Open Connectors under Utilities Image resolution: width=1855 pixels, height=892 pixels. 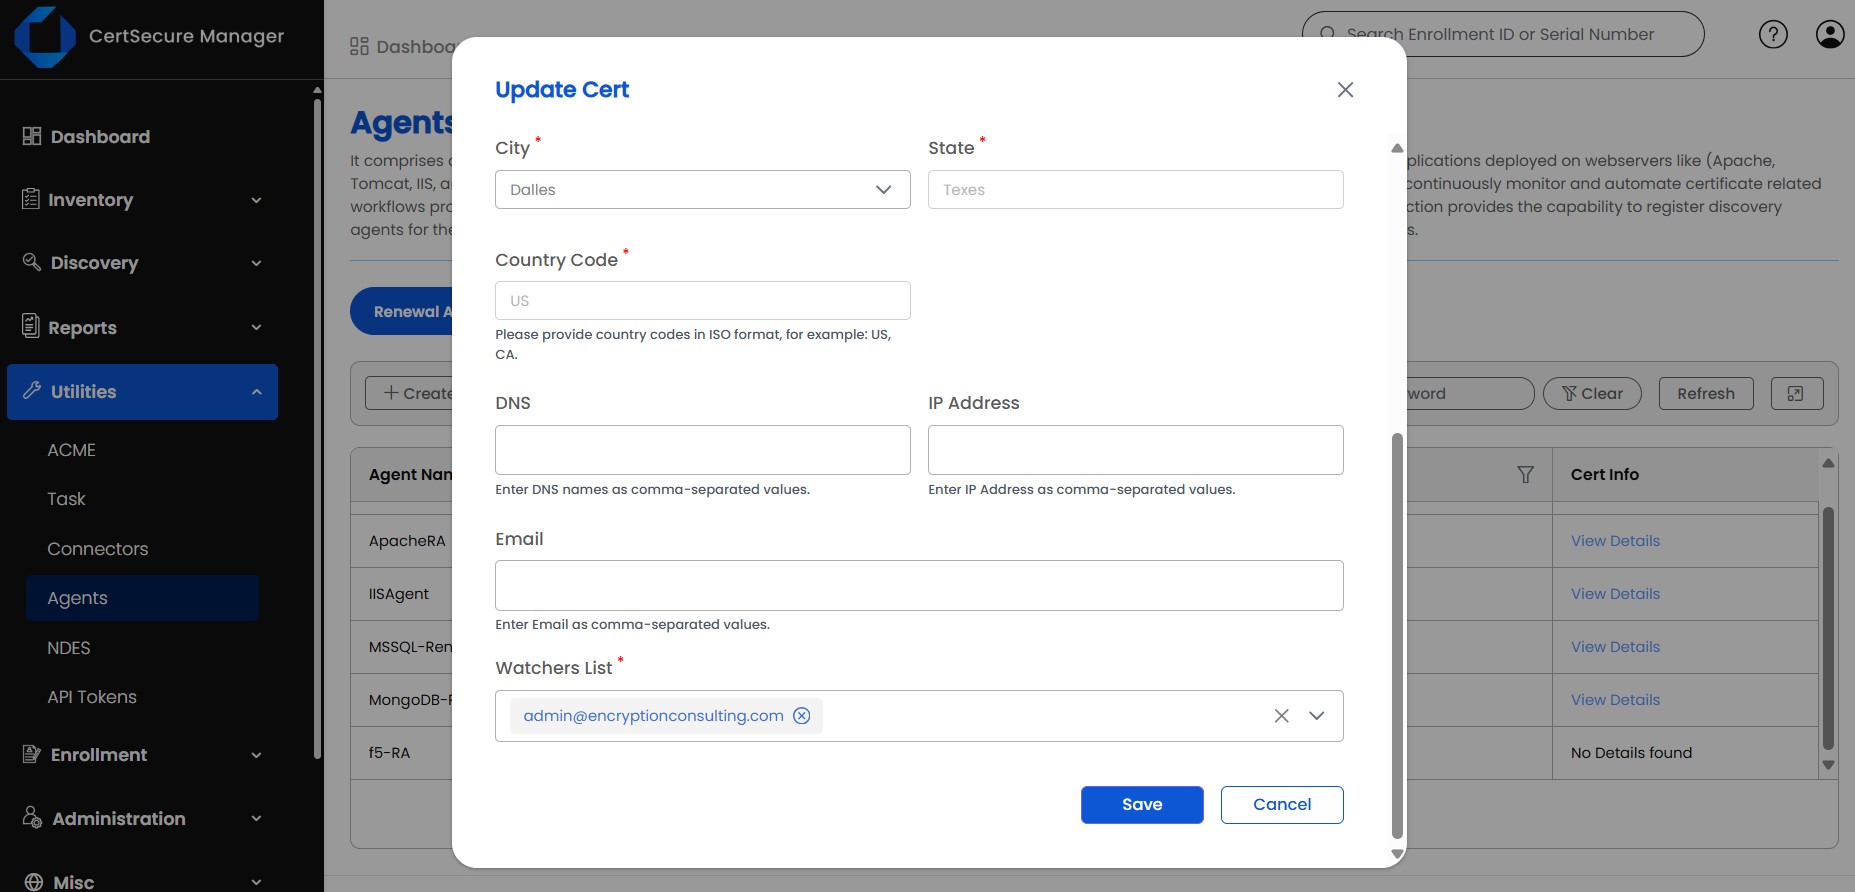pos(98,549)
